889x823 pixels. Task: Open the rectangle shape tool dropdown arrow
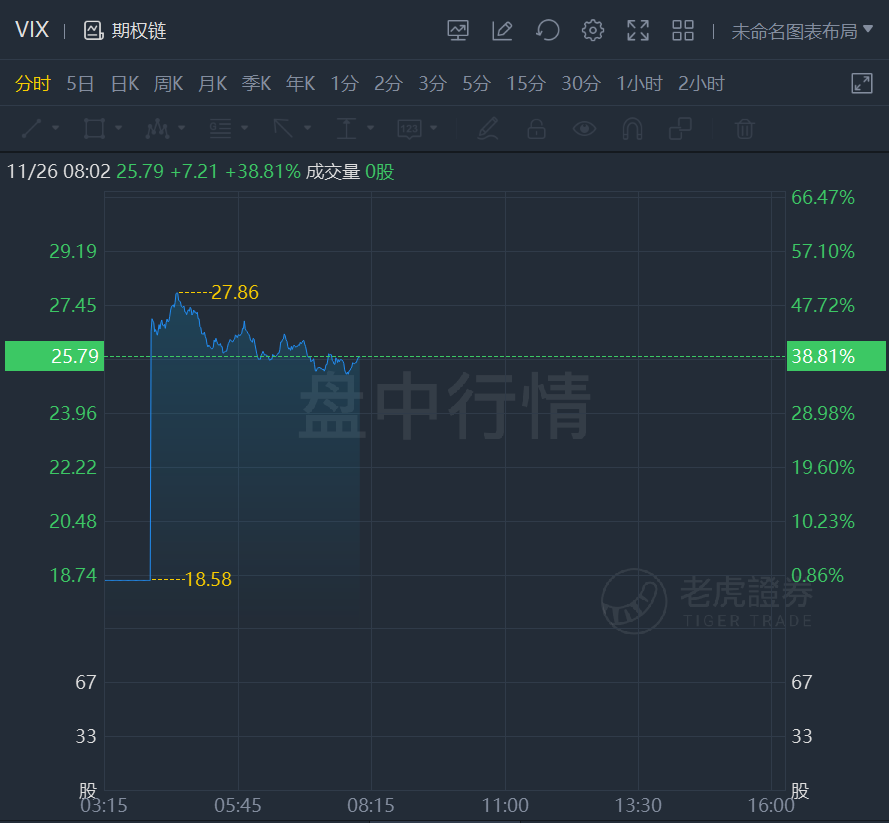(119, 129)
